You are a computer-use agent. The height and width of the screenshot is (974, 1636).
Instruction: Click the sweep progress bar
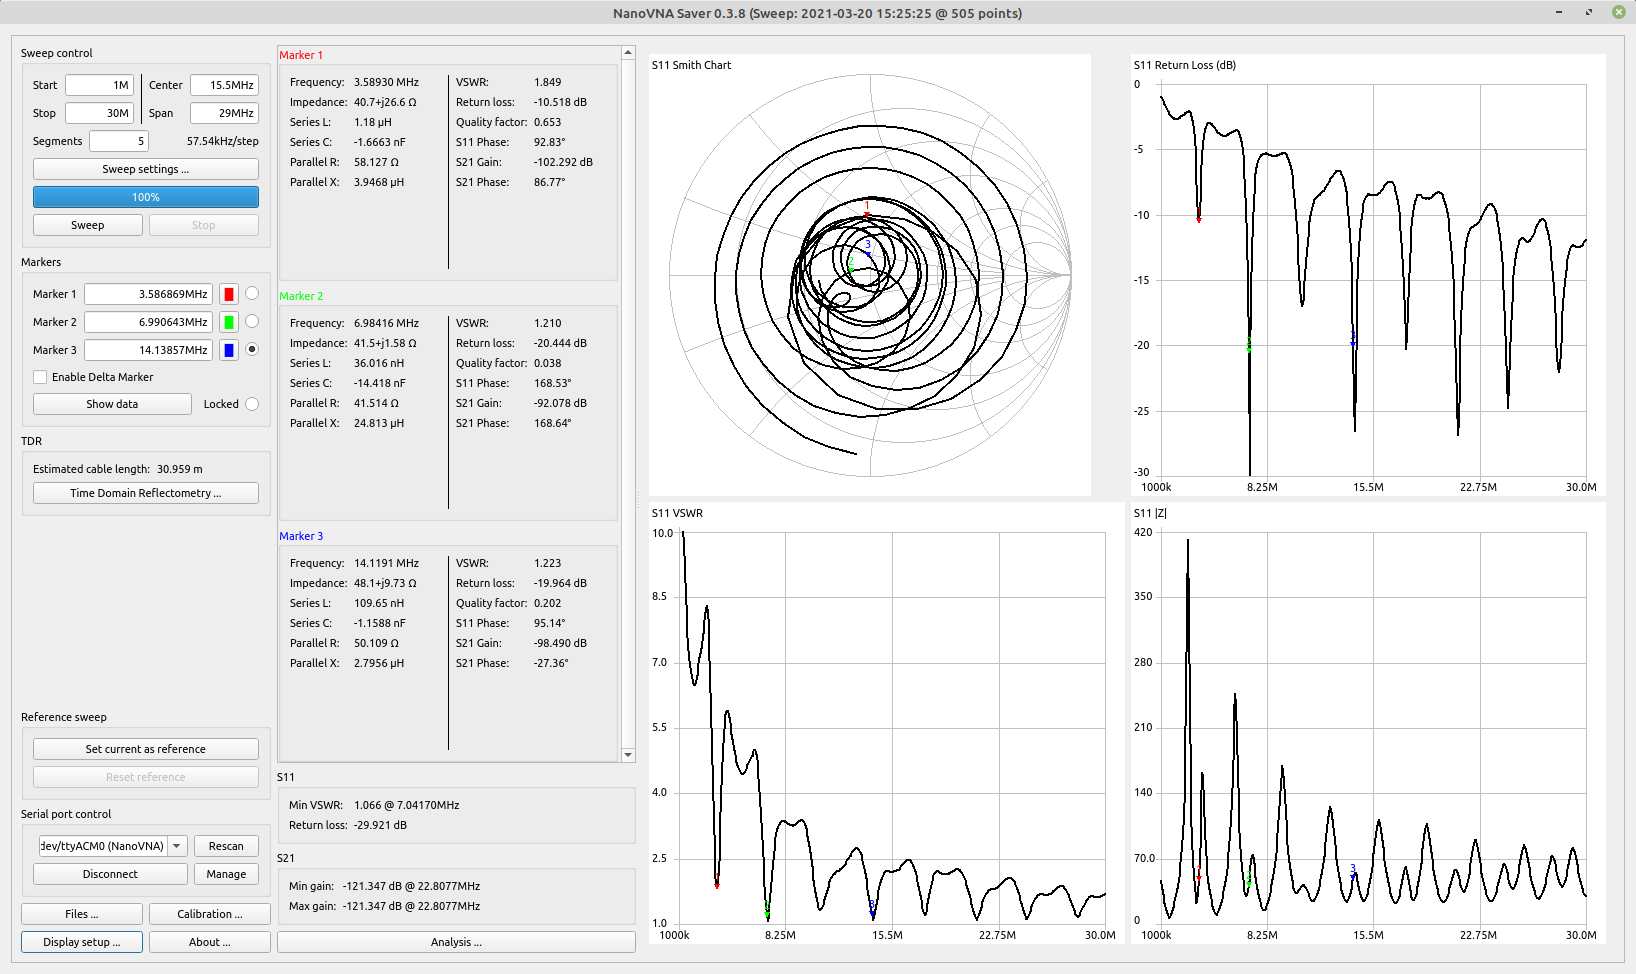click(x=146, y=197)
